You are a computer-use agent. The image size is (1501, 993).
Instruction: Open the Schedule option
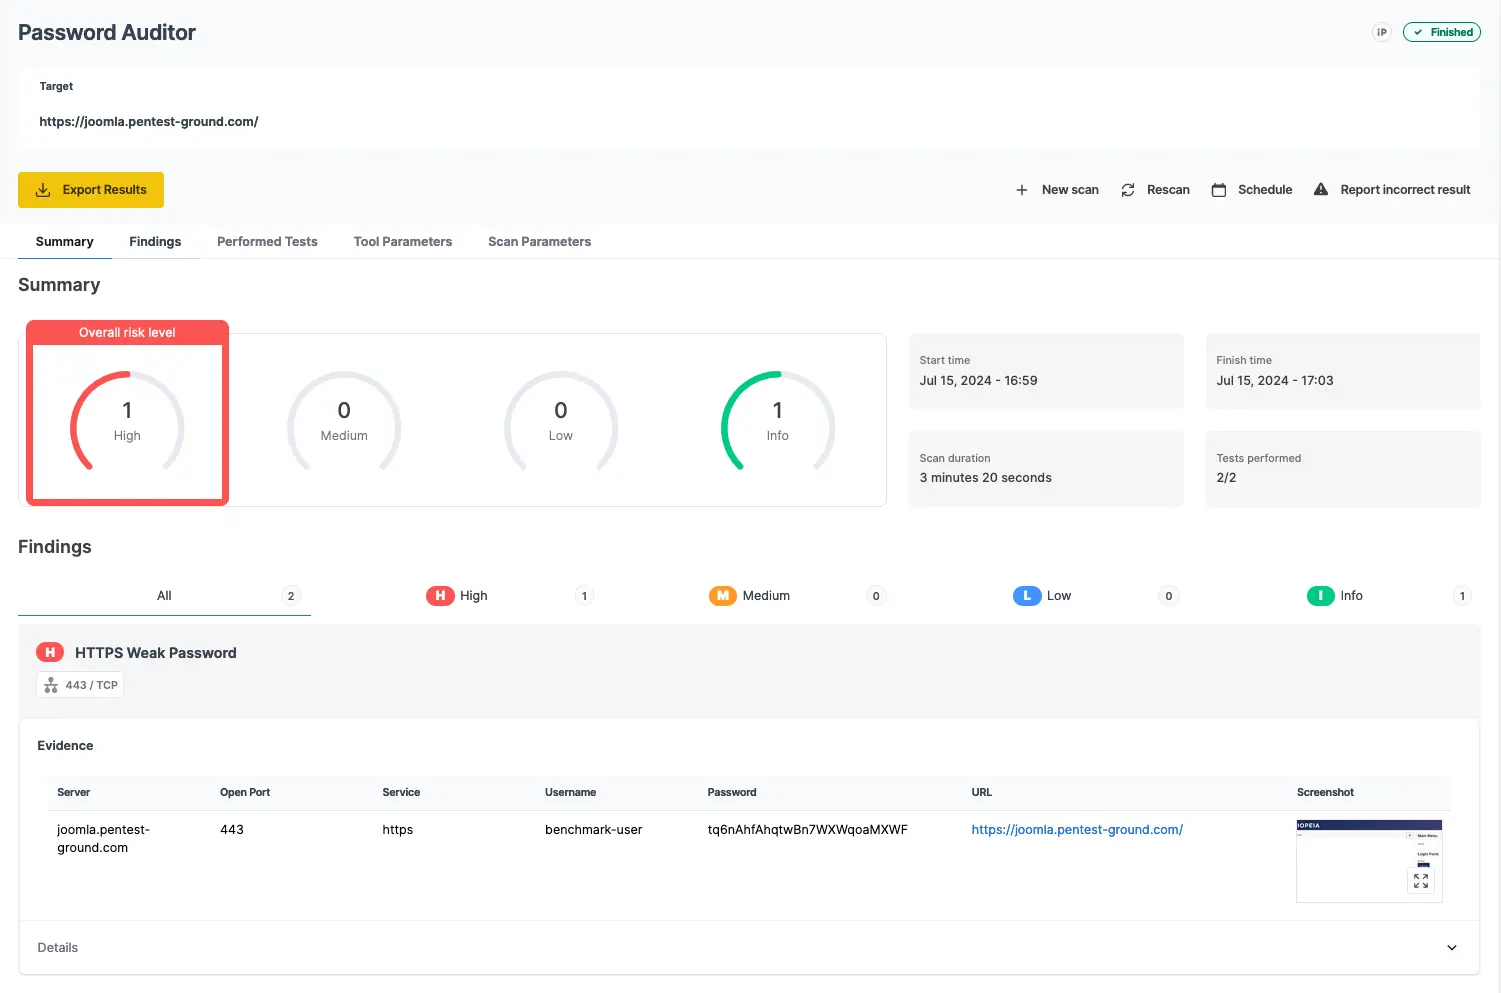[x=1252, y=190]
